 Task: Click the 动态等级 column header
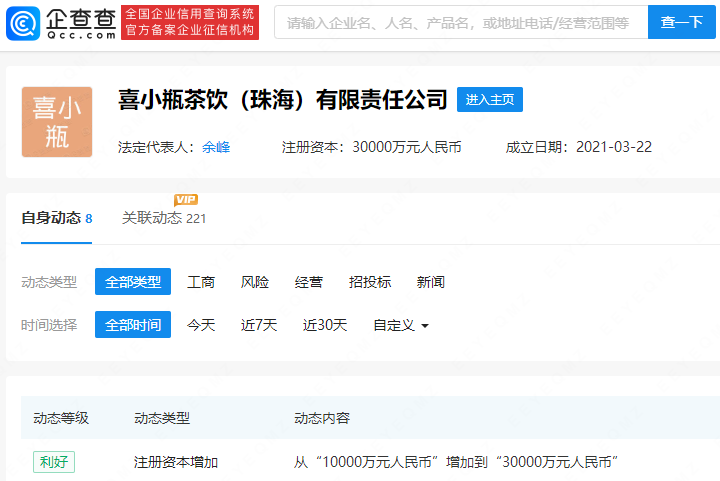[x=61, y=418]
